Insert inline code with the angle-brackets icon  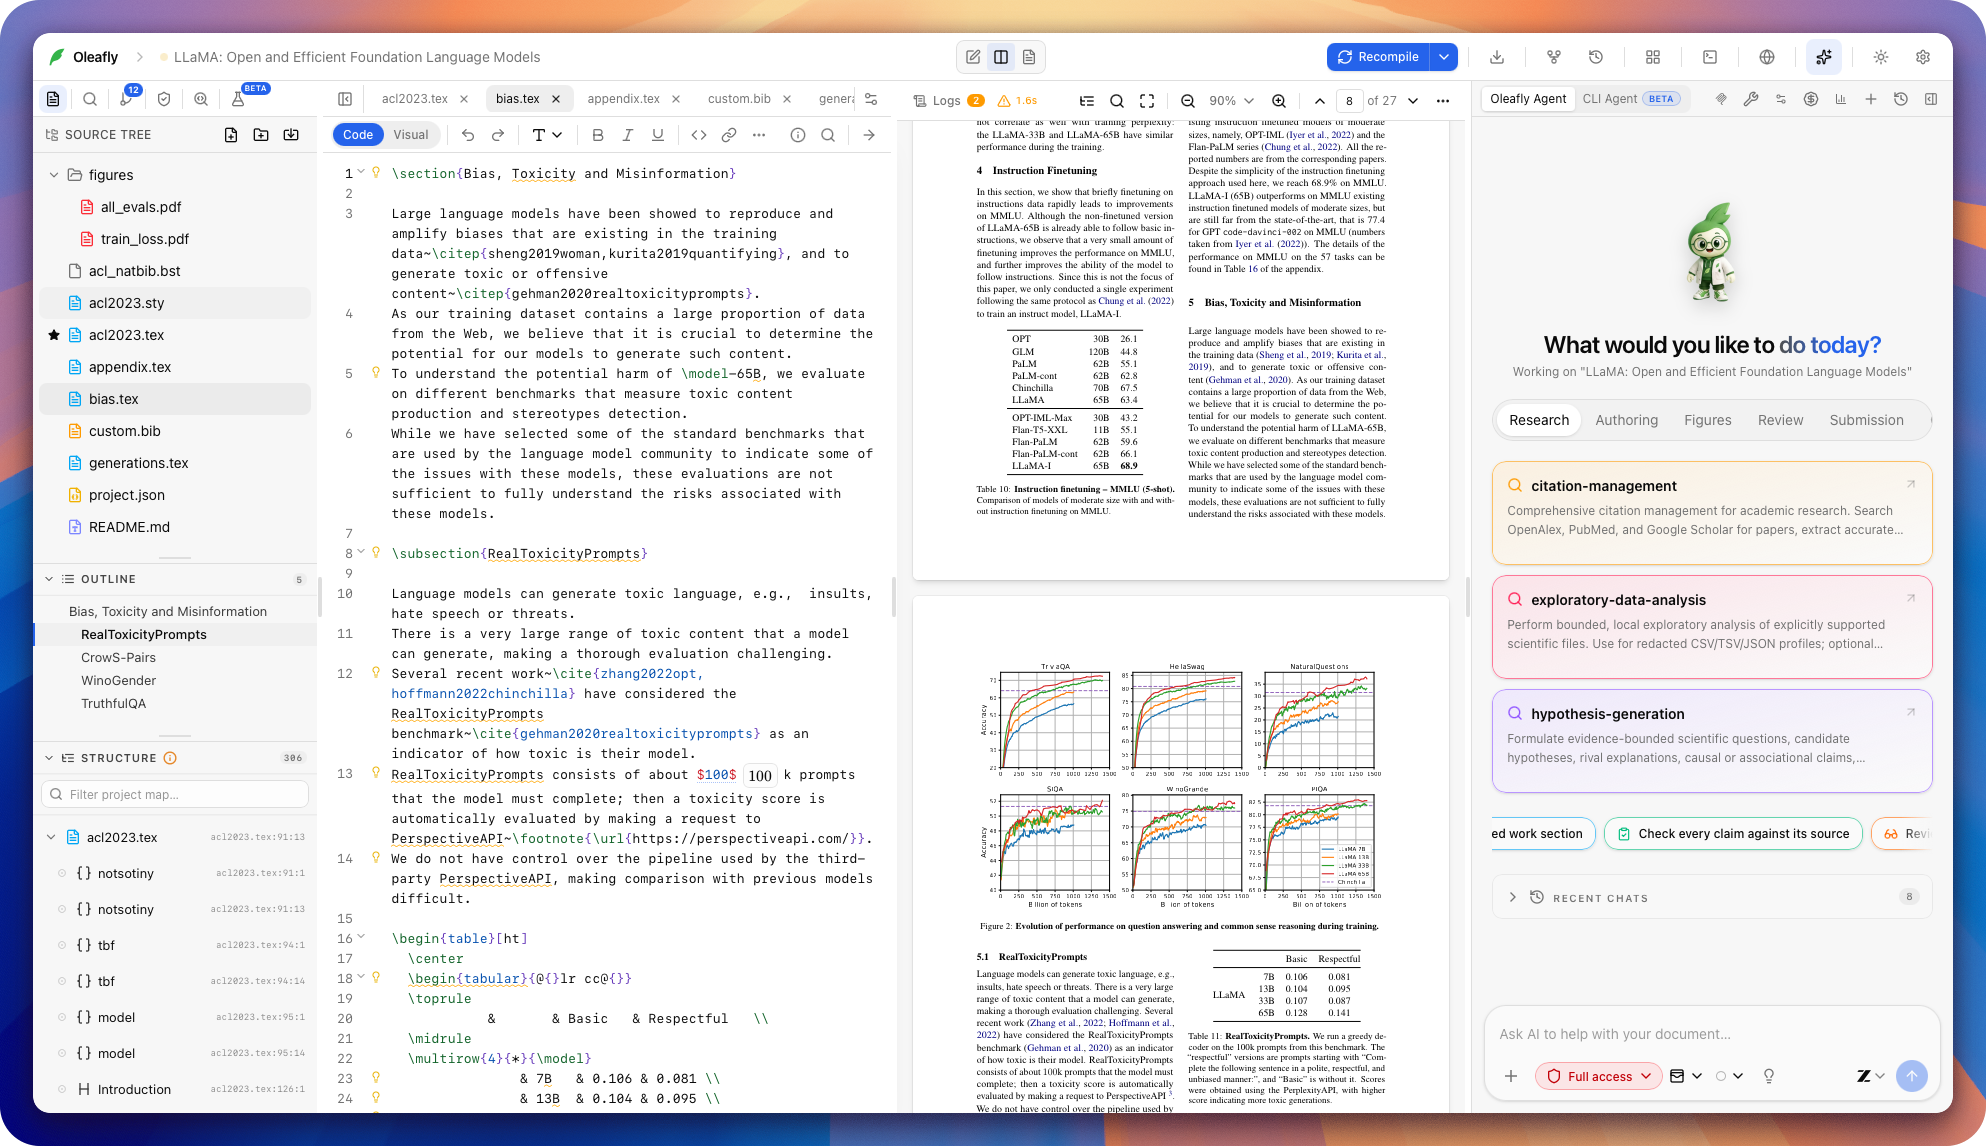pos(699,135)
